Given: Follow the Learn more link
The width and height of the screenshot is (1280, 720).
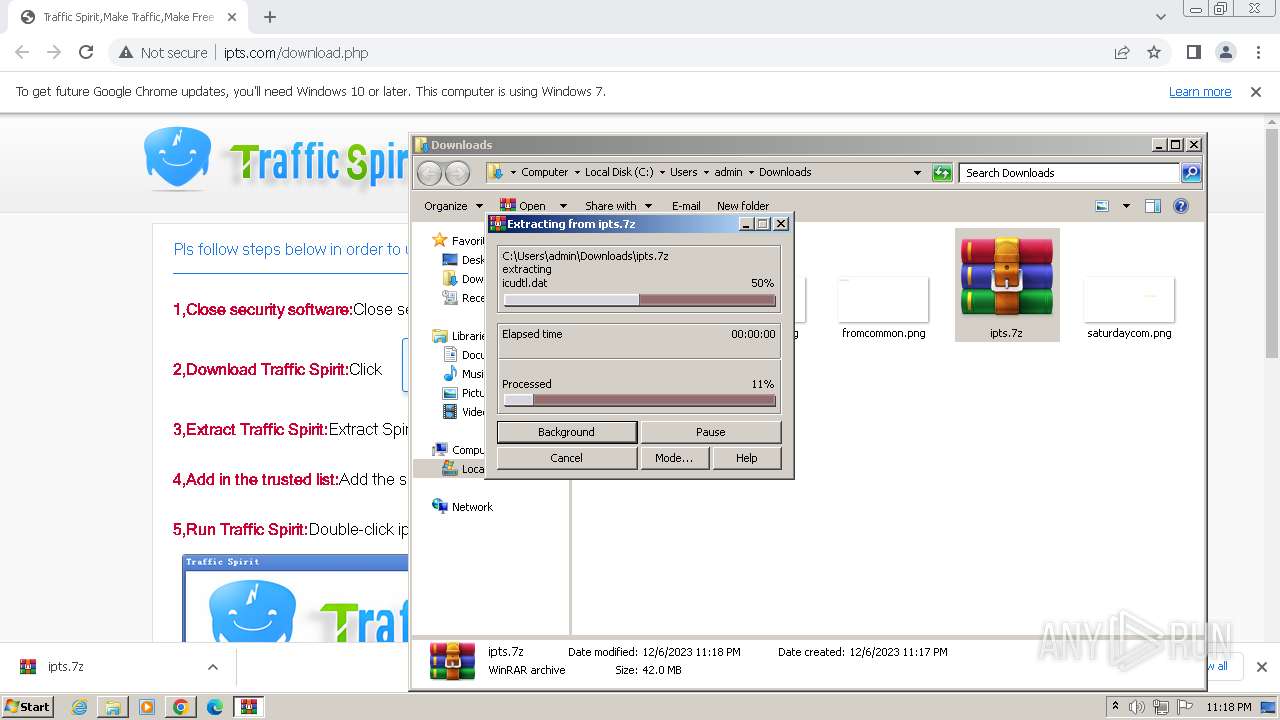Looking at the screenshot, I should (x=1200, y=92).
